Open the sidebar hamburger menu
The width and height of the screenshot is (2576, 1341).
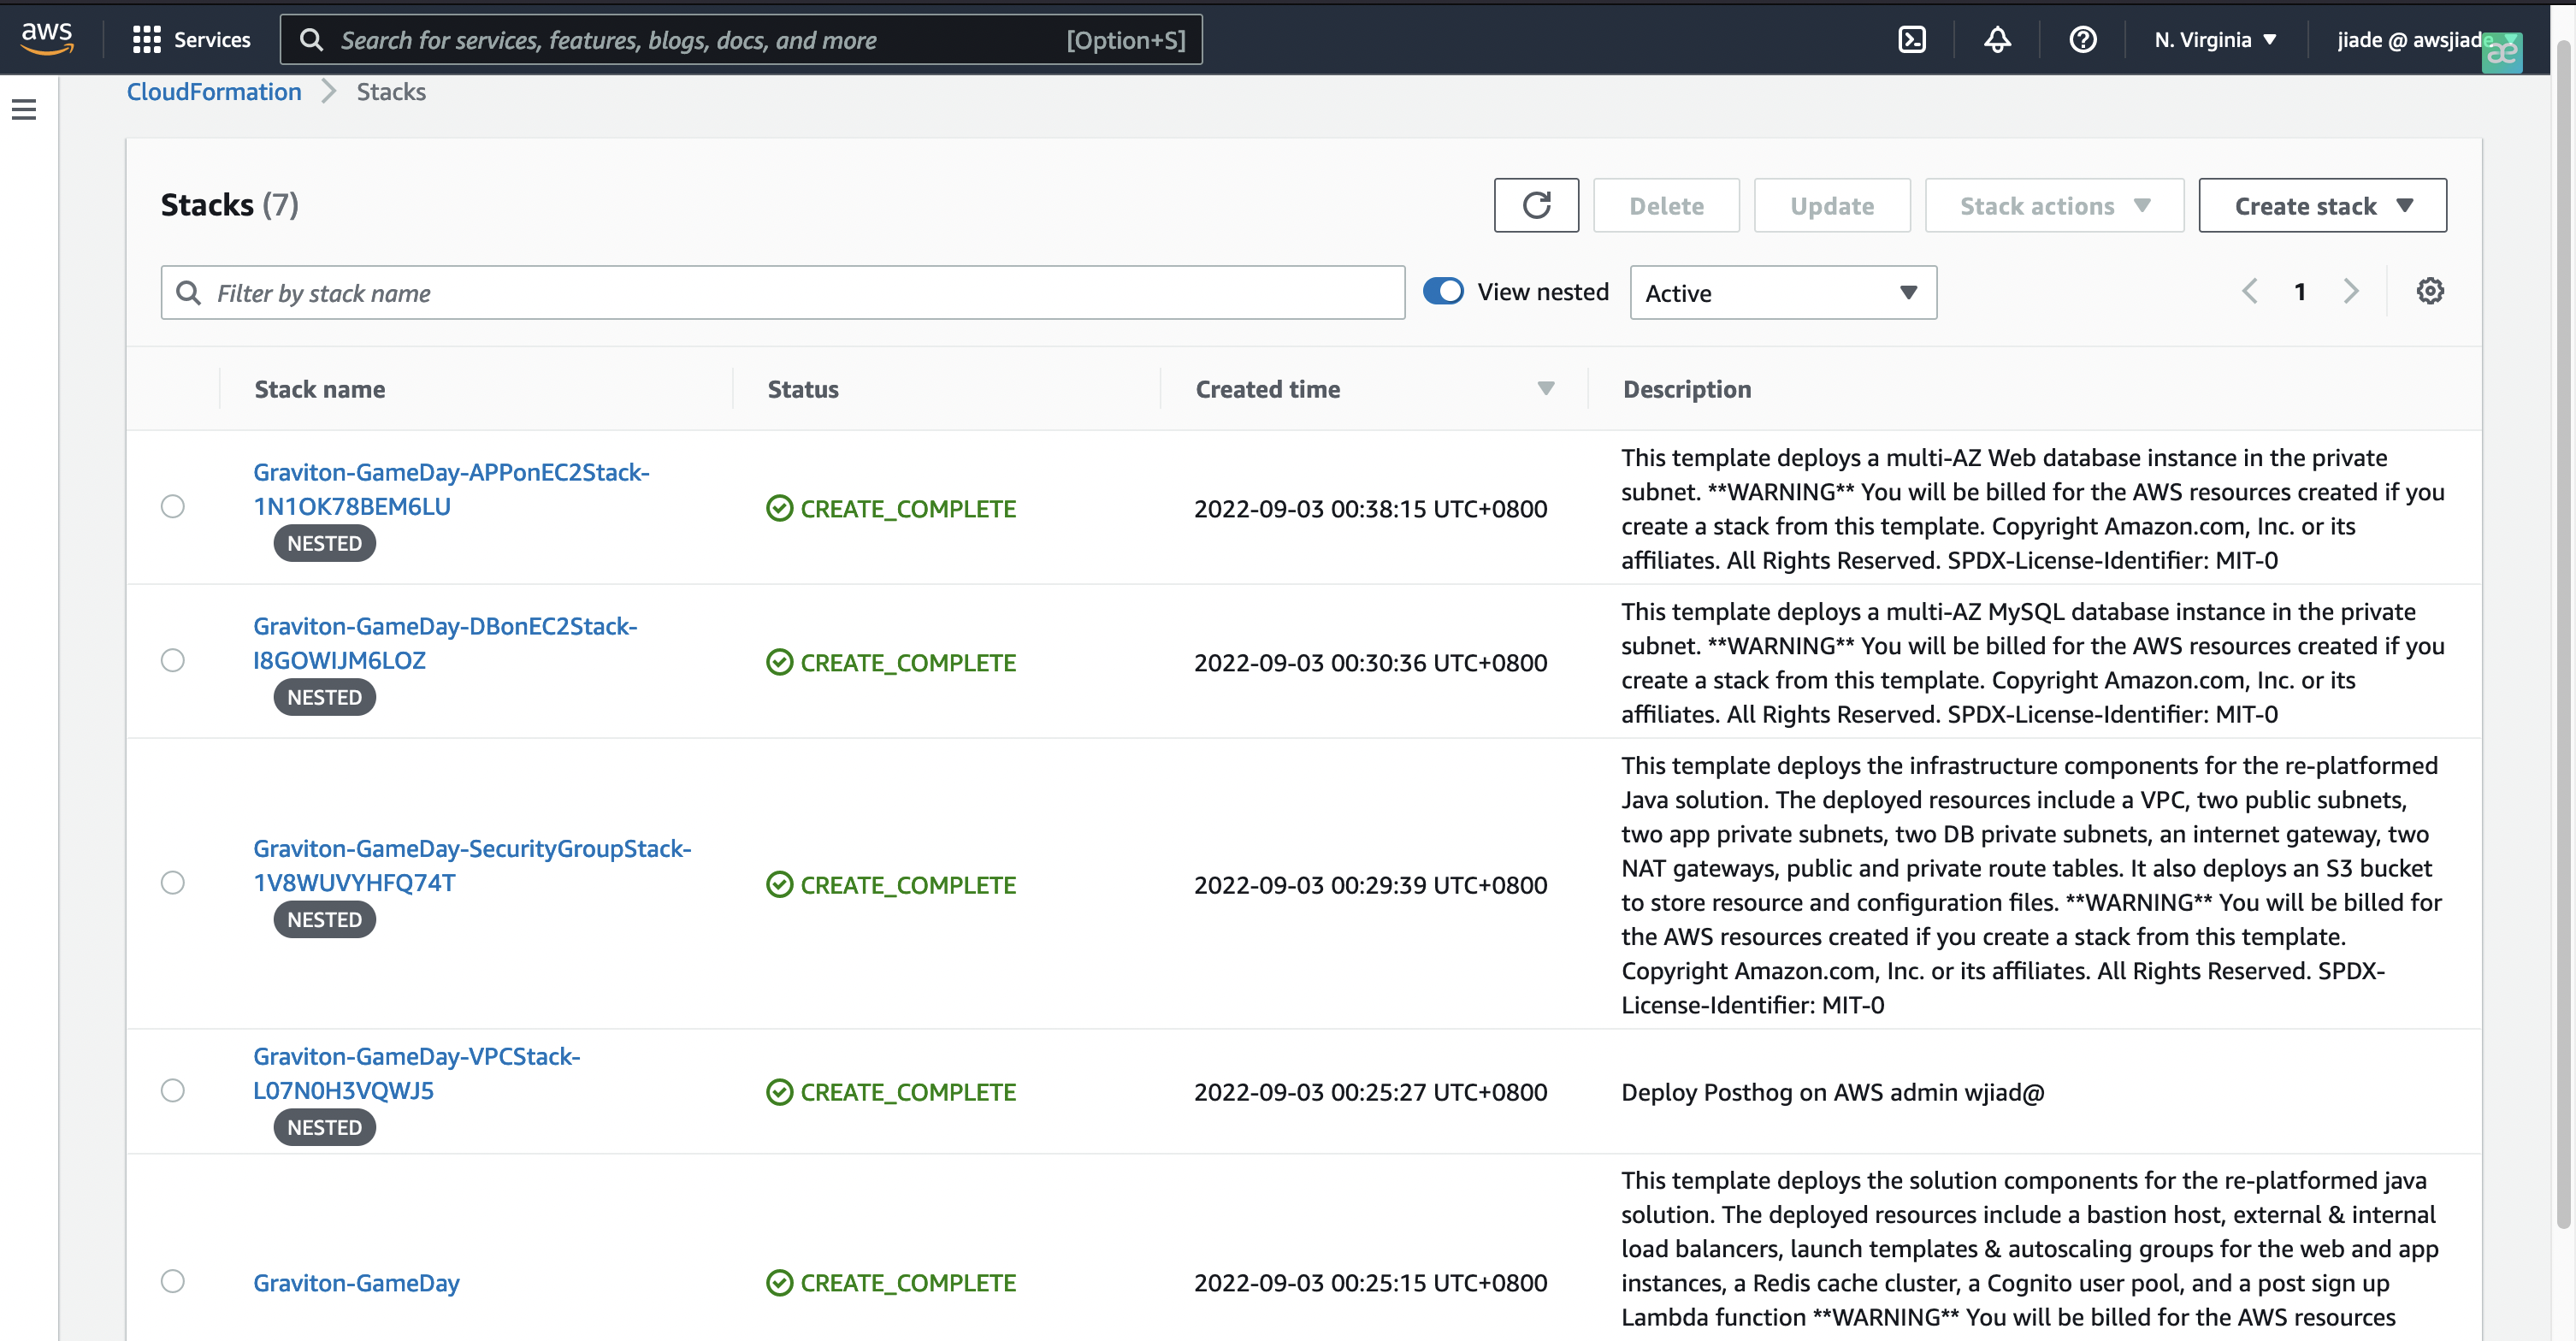tap(24, 109)
